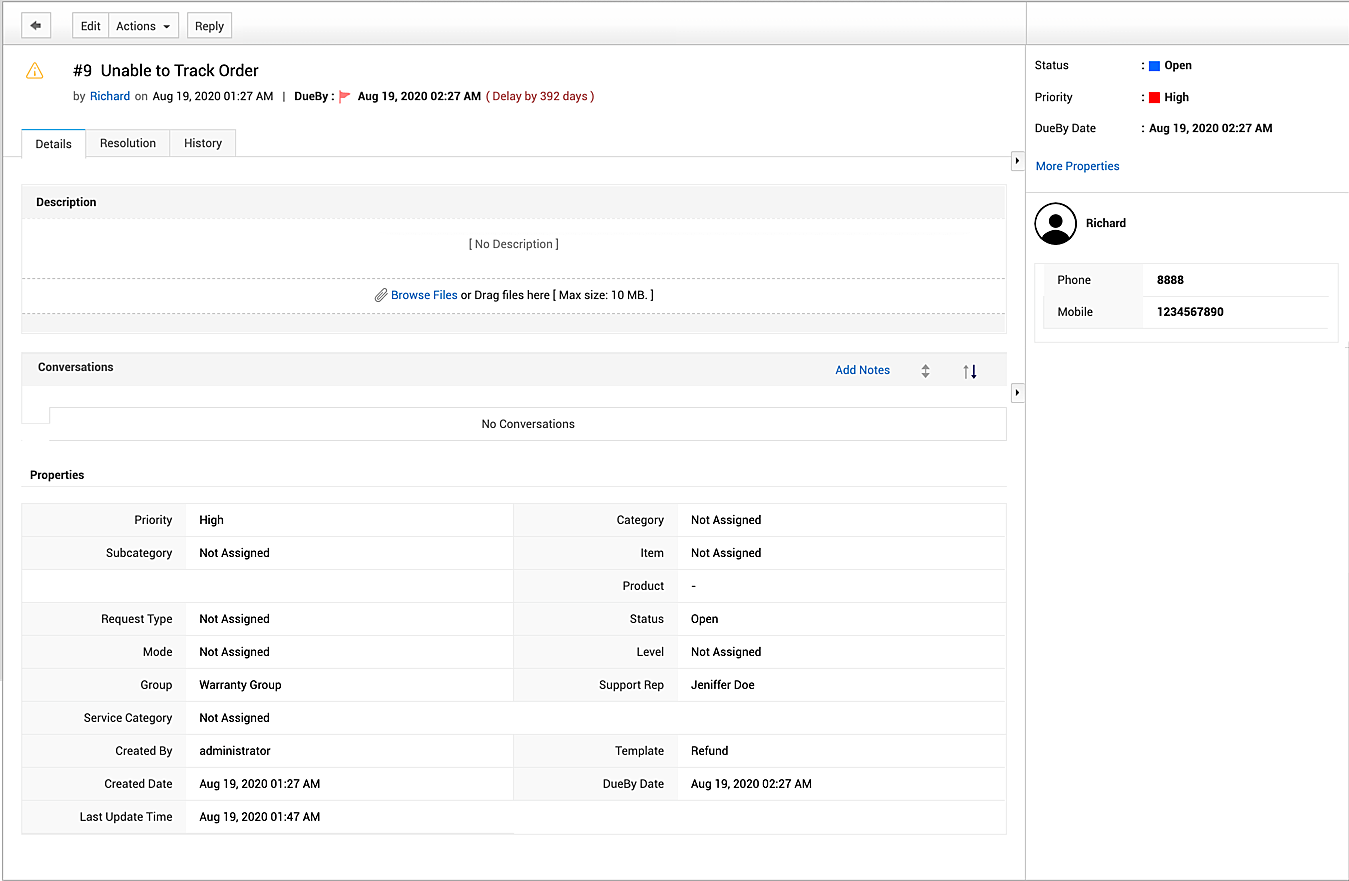
Task: Click the red High priority swatch
Action: pyautogui.click(x=1154, y=98)
